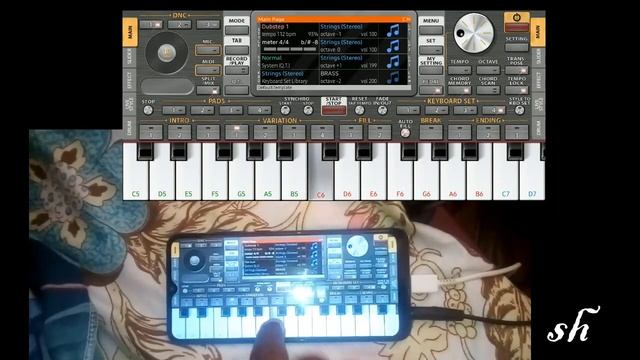Screen dimensions: 640x360
Task: Toggle the PEDAL button
Action: [431, 90]
